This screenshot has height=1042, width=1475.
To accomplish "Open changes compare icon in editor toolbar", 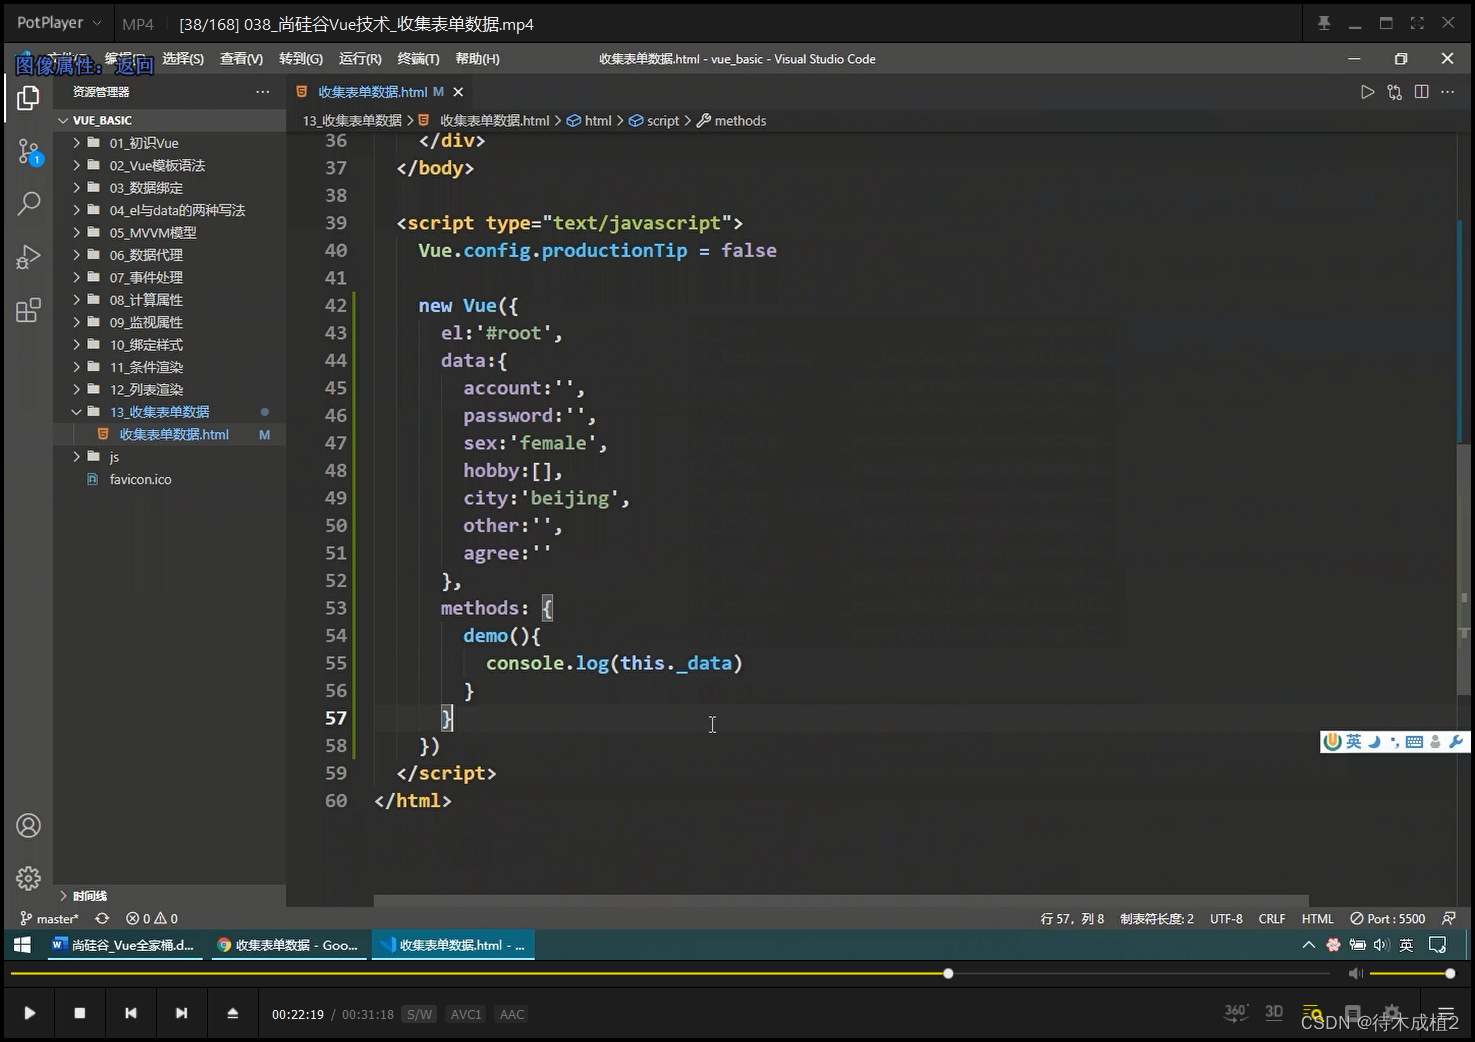I will click(x=1395, y=92).
